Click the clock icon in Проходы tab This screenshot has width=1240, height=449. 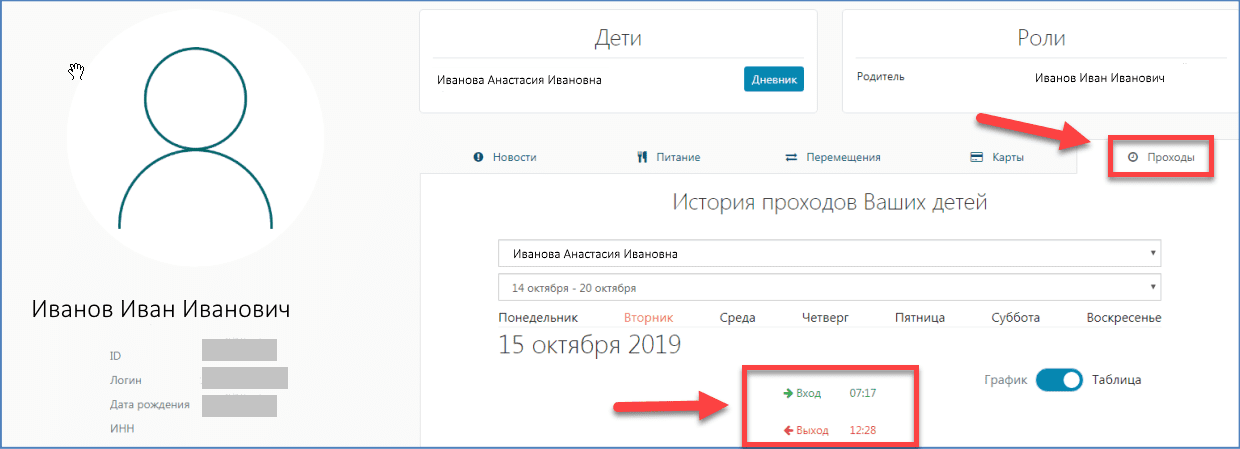pyautogui.click(x=1132, y=157)
